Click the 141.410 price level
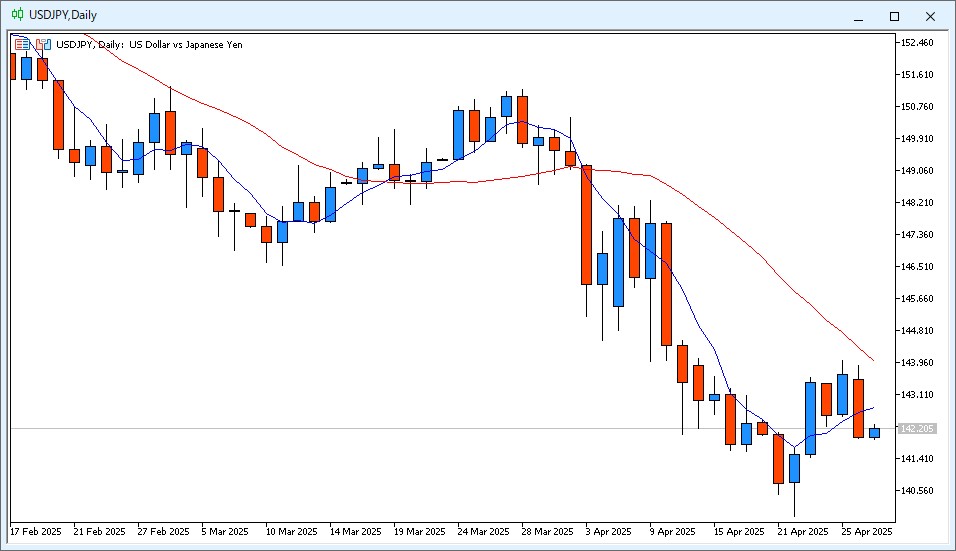The height and width of the screenshot is (551, 956). coord(917,458)
